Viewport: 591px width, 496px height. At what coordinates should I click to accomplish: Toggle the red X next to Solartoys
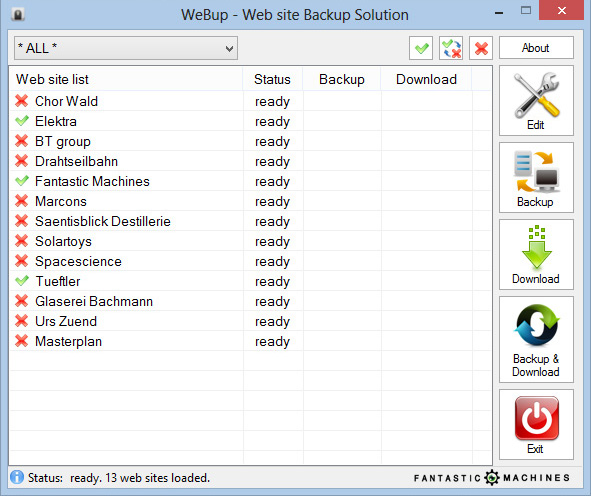[x=21, y=240]
